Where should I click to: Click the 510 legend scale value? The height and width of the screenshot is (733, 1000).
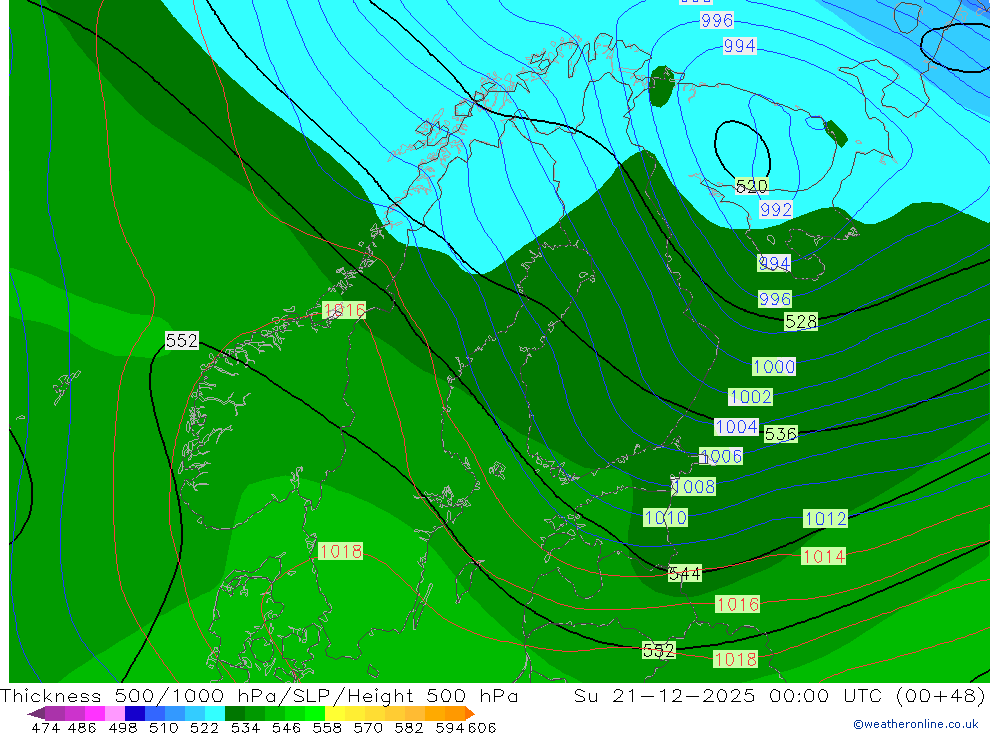click(163, 727)
